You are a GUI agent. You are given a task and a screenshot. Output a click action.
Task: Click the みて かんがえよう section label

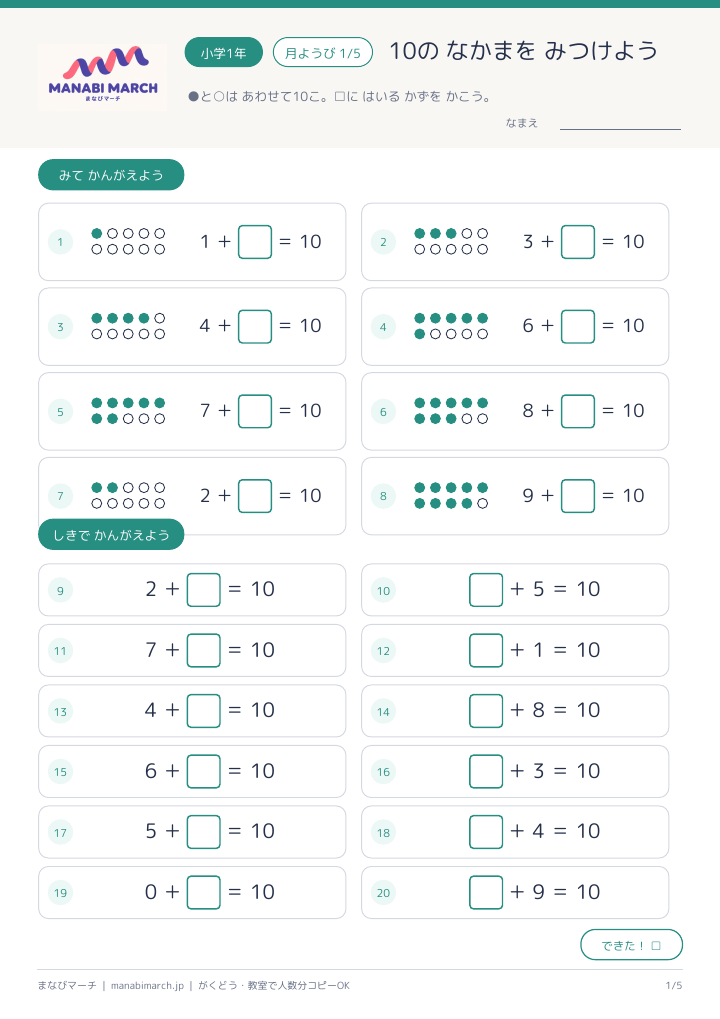[111, 175]
